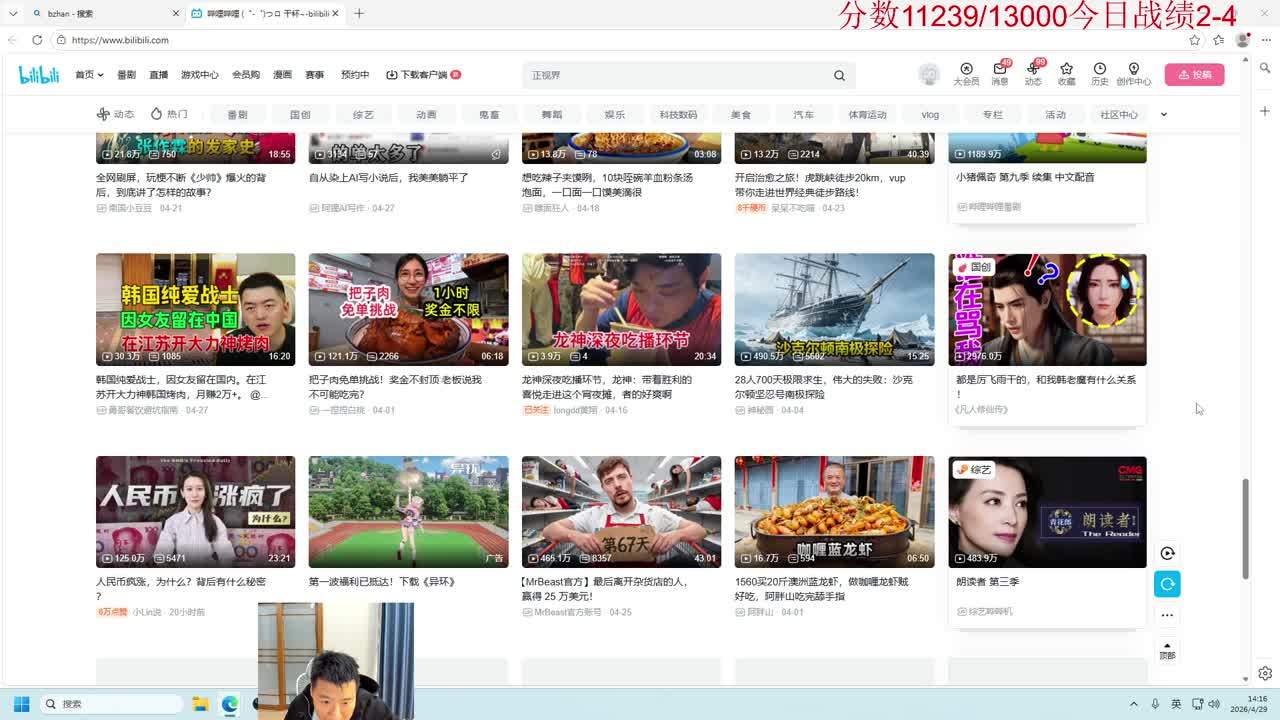The image size is (1280, 720).
Task: Click the 顶部 back-to-top button
Action: [x=1167, y=650]
